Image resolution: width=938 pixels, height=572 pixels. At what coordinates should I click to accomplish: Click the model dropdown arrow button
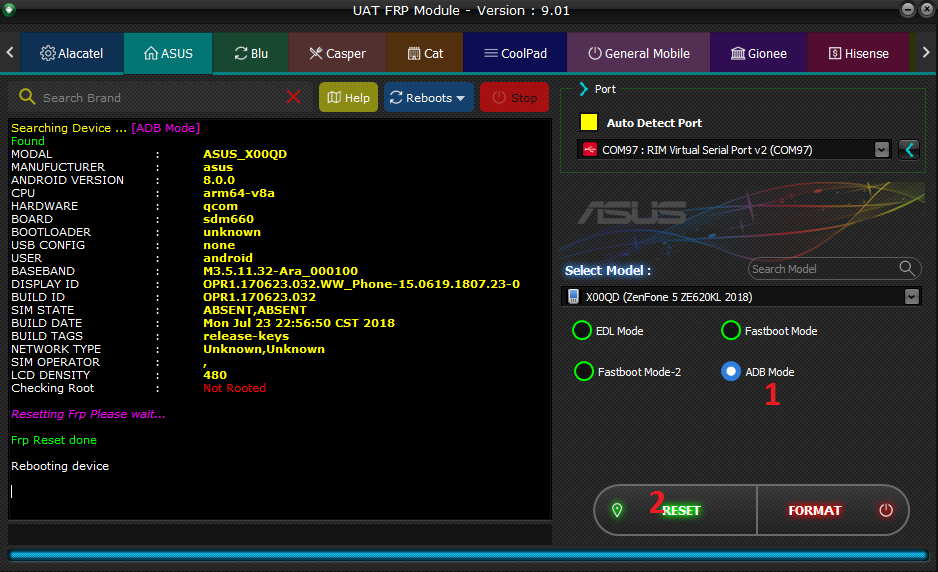click(x=911, y=297)
